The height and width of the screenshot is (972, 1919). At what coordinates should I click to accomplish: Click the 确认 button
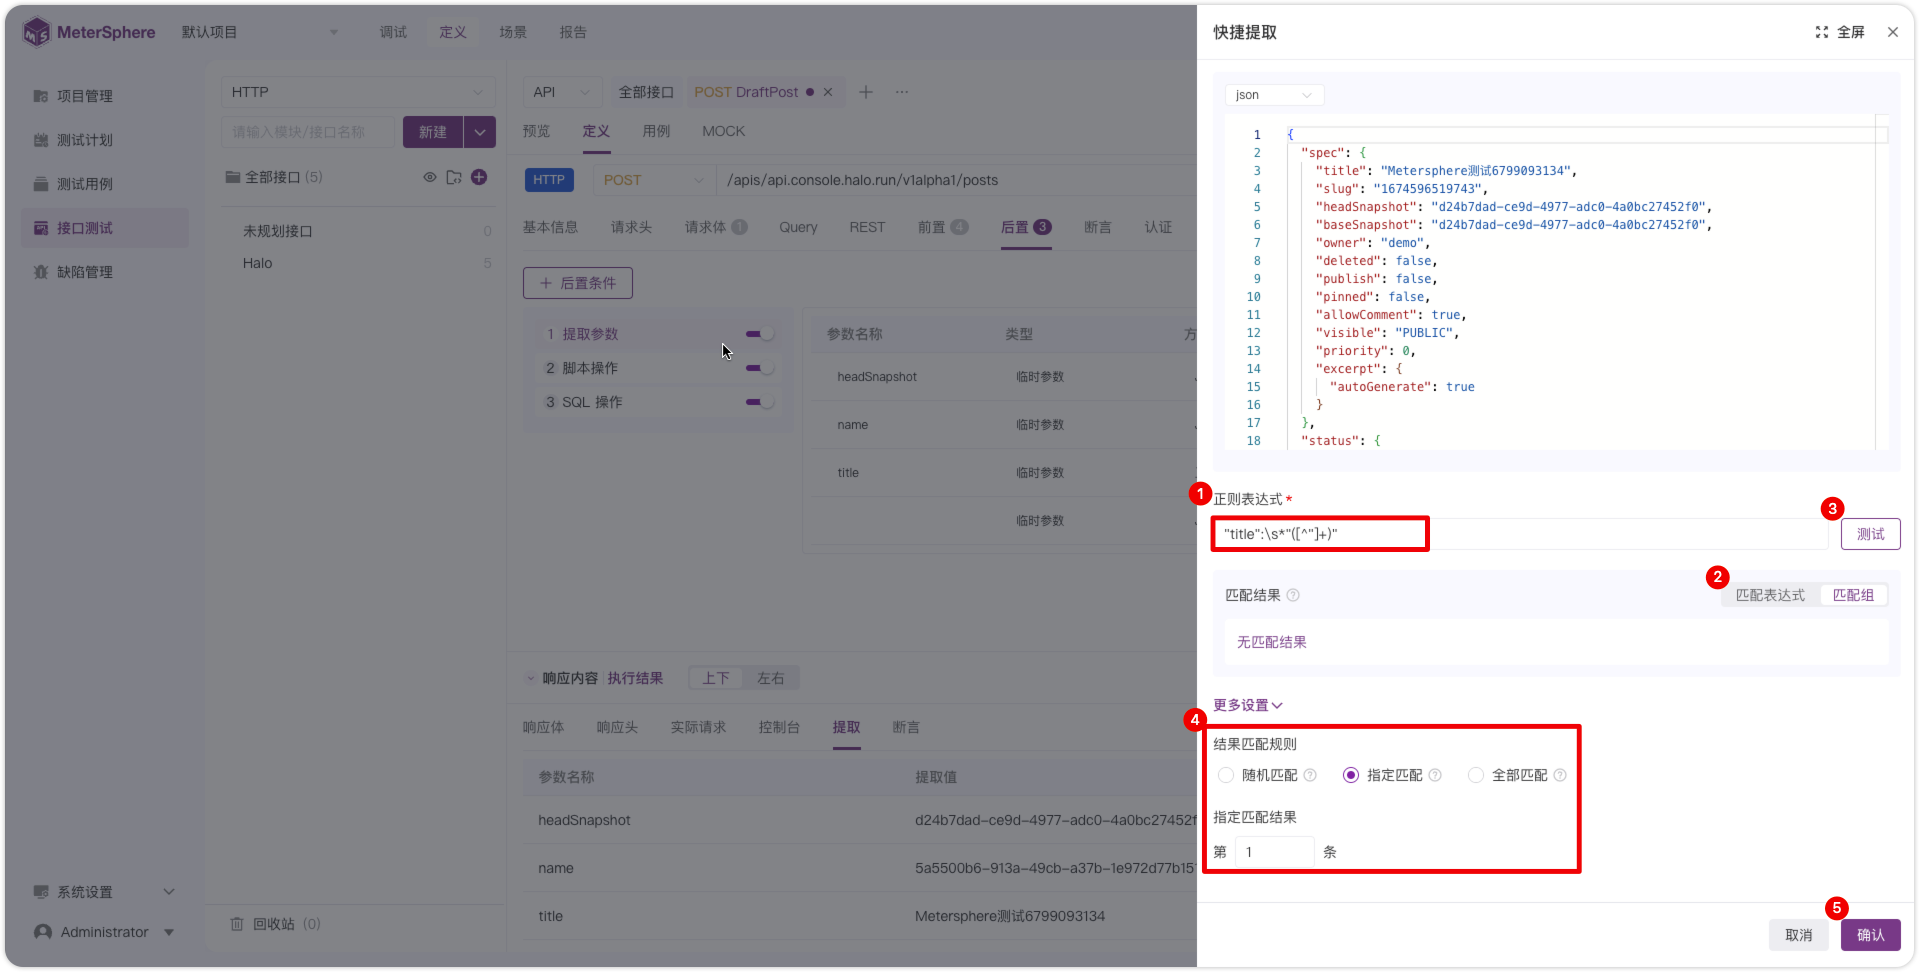click(1870, 935)
